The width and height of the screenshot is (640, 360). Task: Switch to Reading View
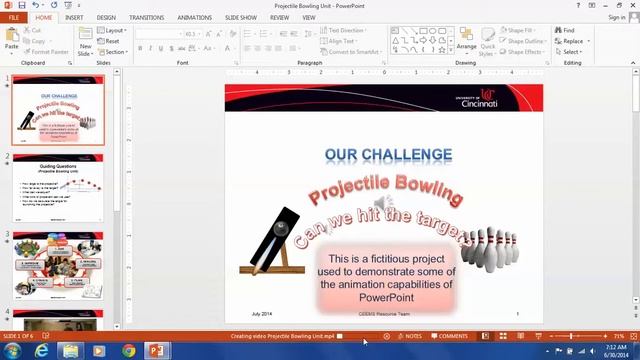point(520,336)
